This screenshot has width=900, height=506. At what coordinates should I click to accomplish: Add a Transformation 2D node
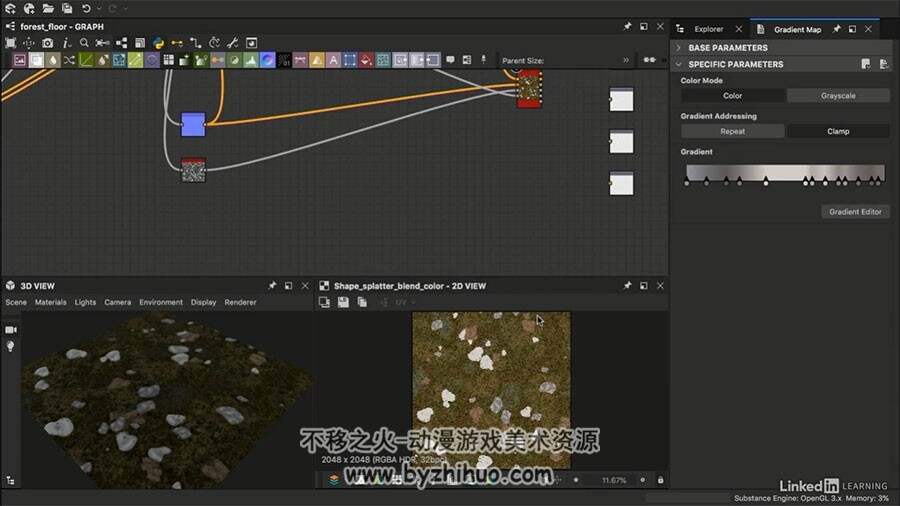tap(350, 60)
